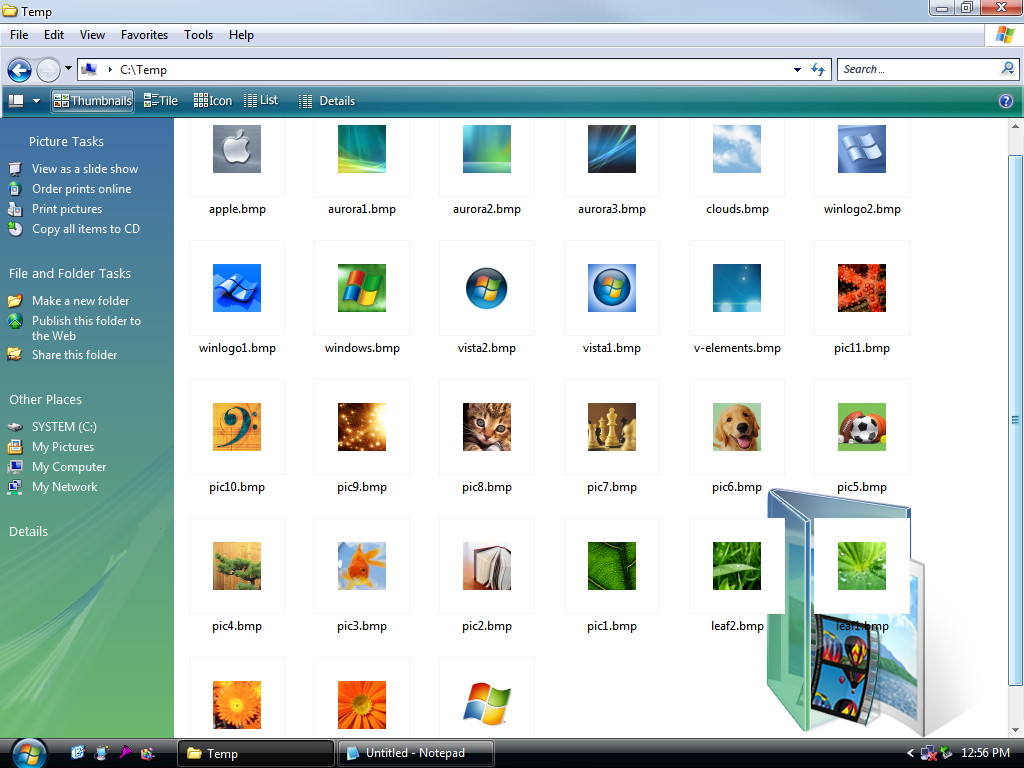
Task: Select the pic7.bmp chess thumbnail
Action: pos(612,427)
